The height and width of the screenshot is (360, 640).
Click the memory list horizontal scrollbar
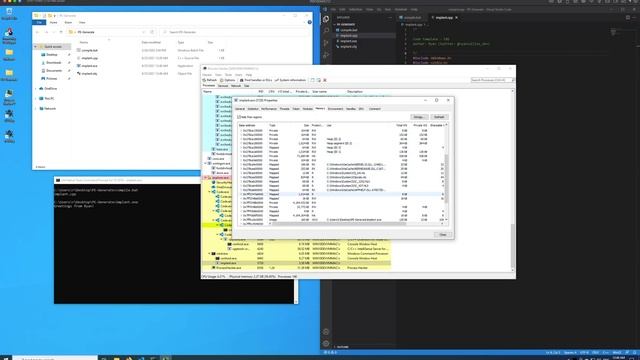(x=339, y=223)
